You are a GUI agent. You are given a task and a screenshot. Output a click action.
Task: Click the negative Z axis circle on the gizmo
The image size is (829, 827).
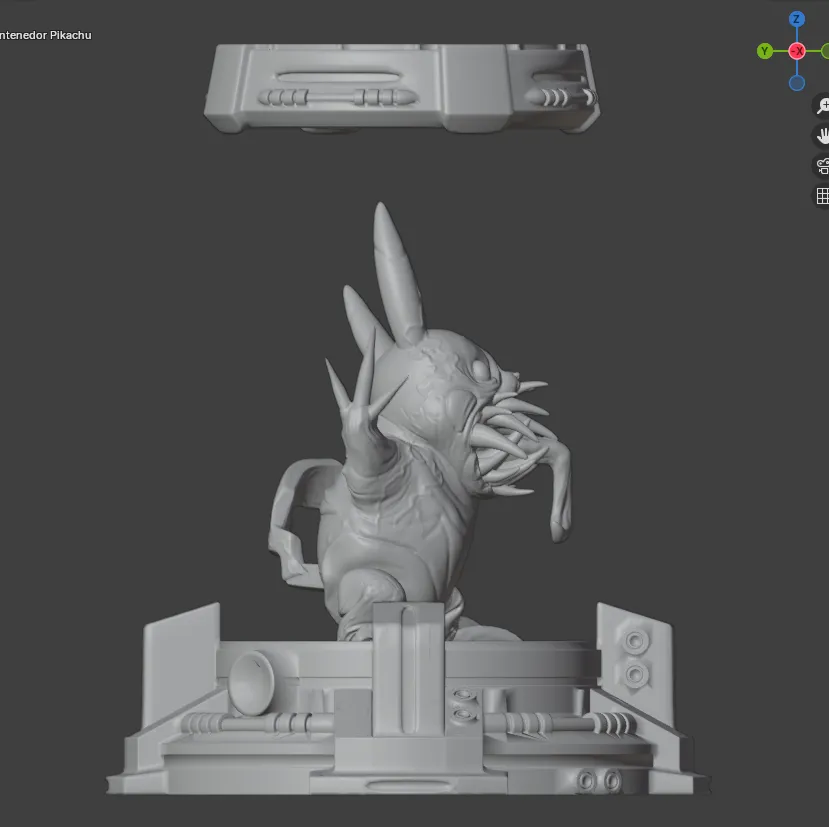pos(797,83)
